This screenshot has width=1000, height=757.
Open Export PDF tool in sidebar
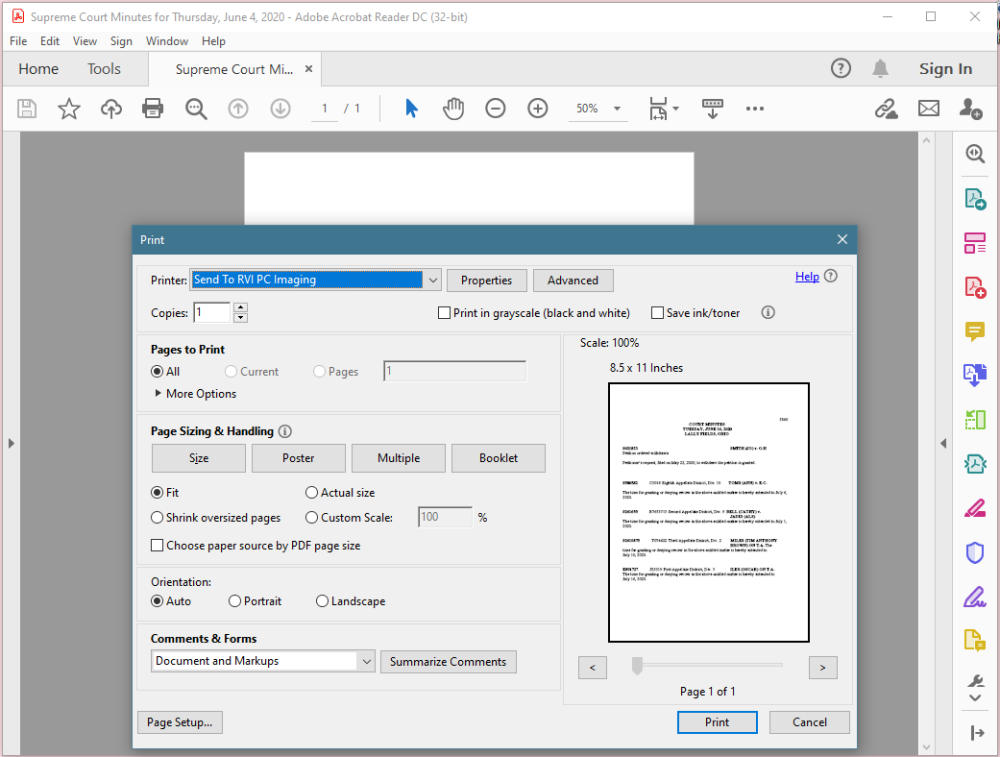coord(974,199)
